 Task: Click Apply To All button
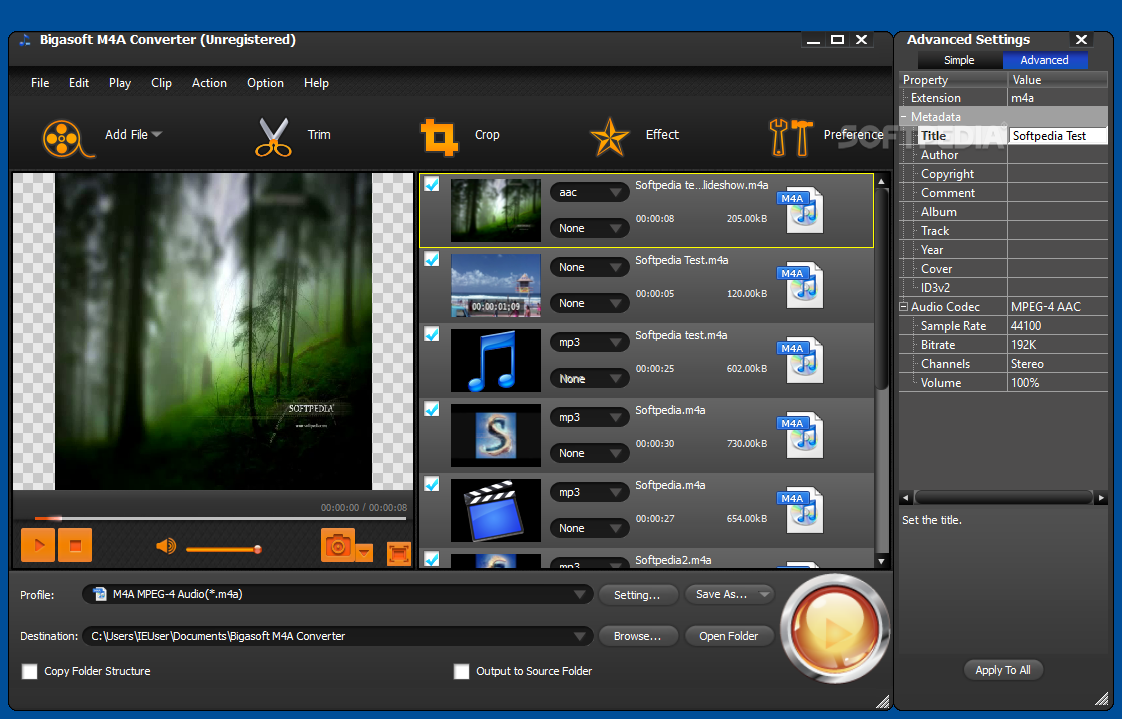pos(1003,670)
